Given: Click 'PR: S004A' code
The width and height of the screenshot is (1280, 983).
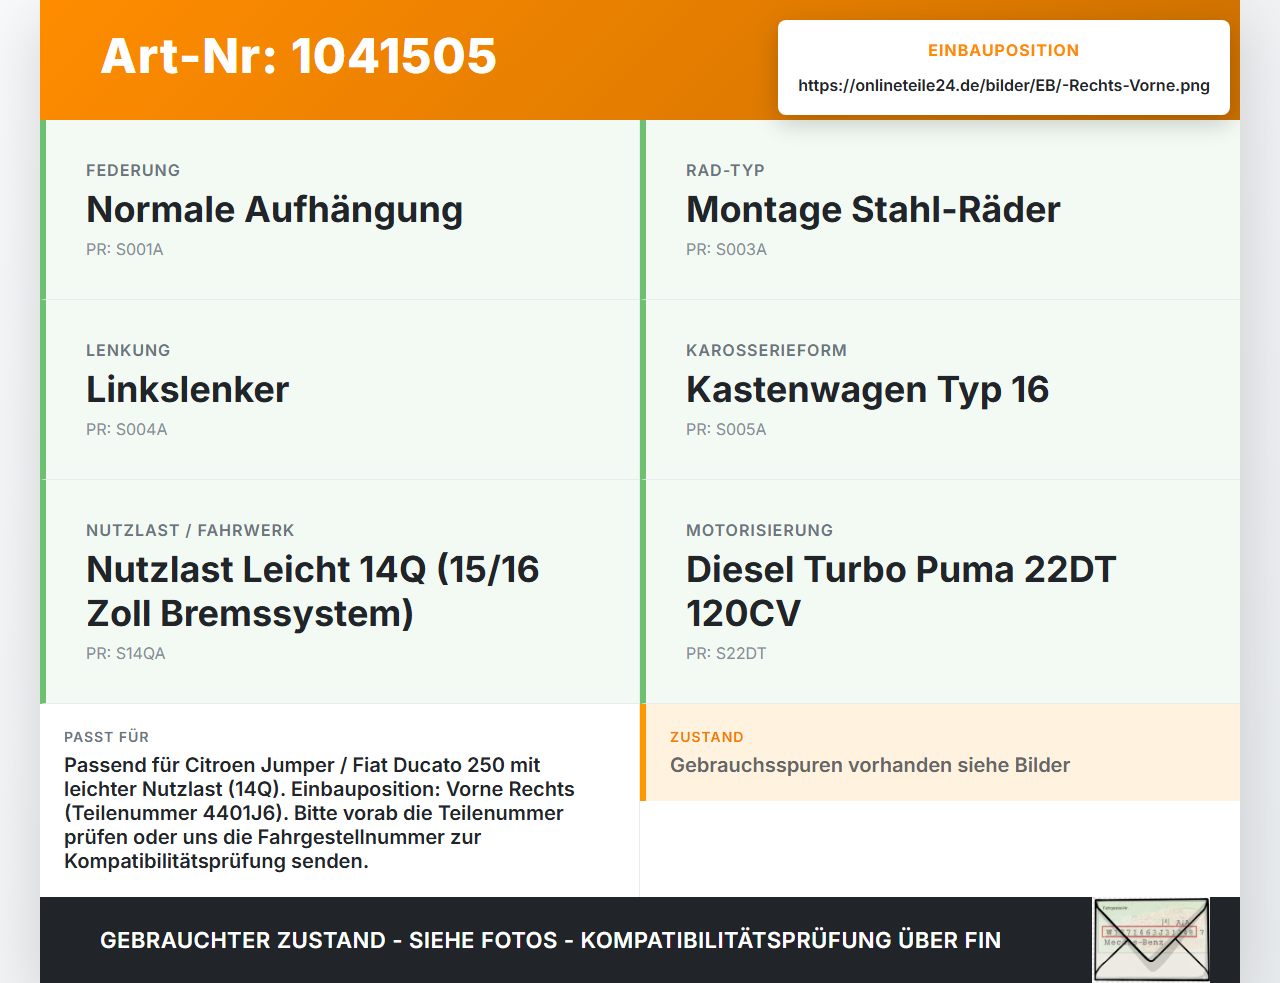Looking at the screenshot, I should pyautogui.click(x=127, y=430).
